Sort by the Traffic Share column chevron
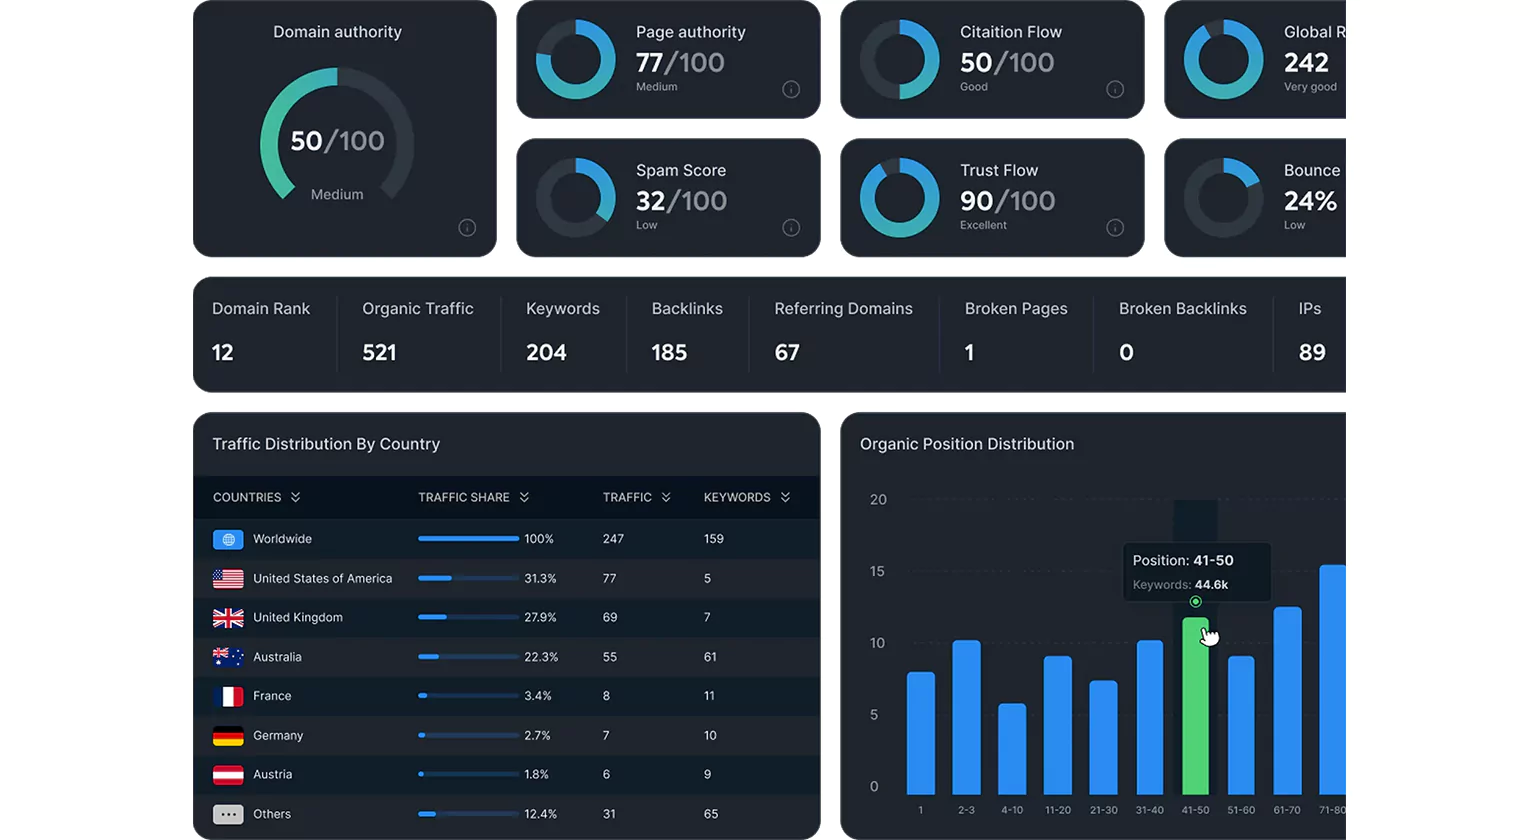The image size is (1540, 840). [x=524, y=497]
